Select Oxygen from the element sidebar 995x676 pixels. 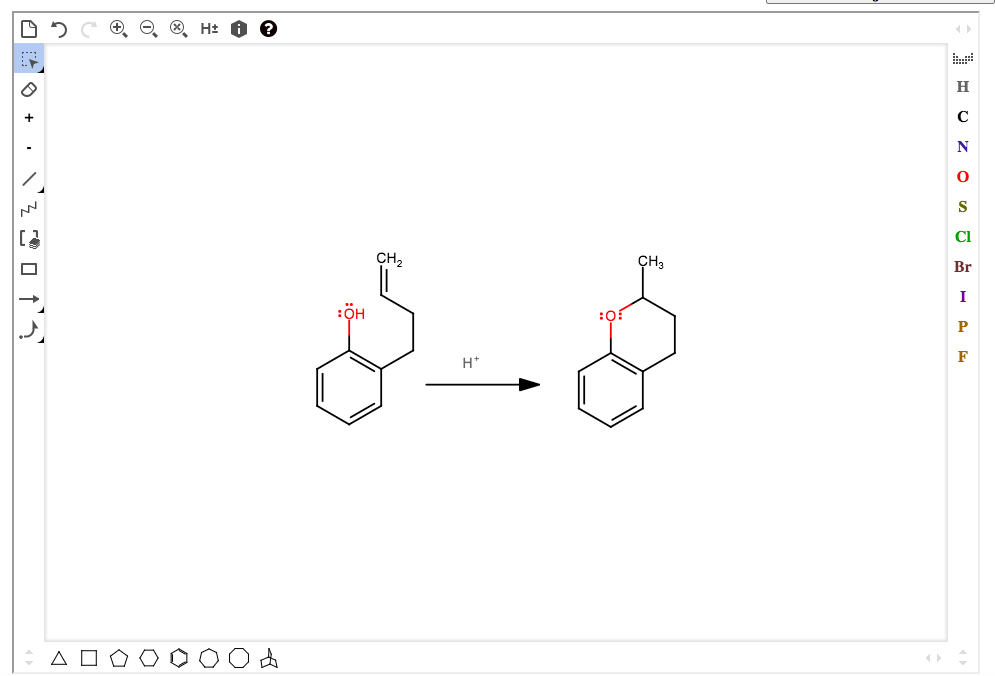pyautogui.click(x=961, y=176)
